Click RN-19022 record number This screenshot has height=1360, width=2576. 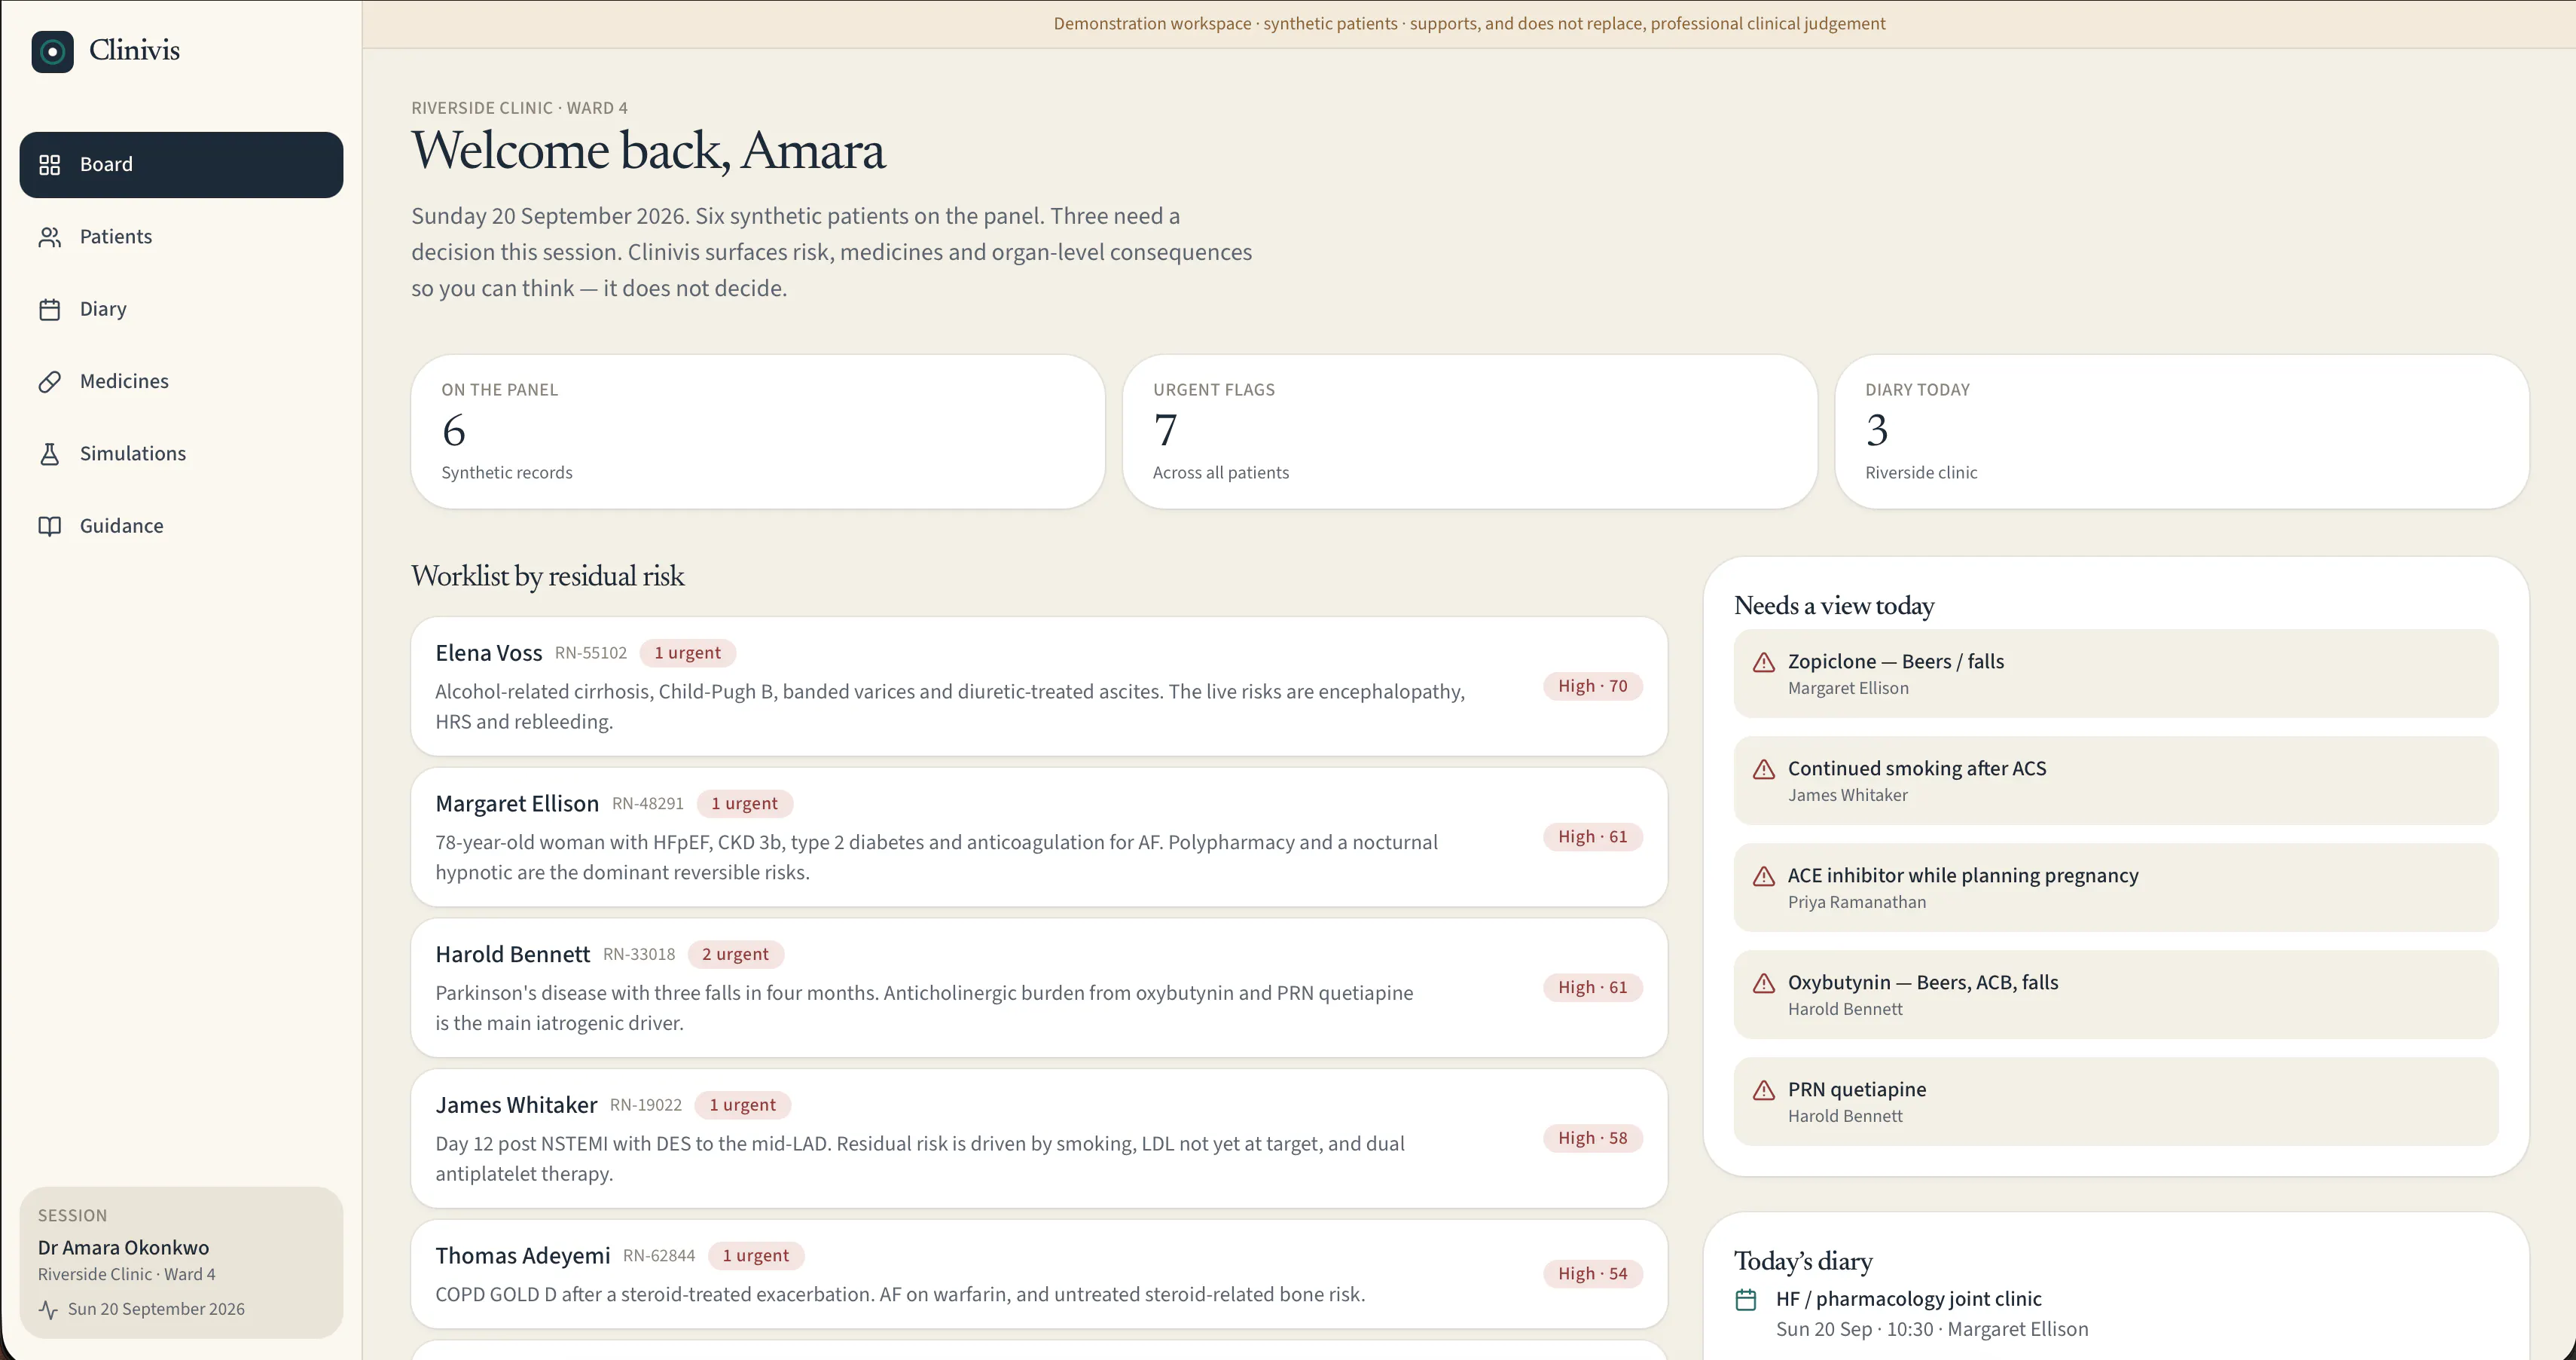(646, 1105)
